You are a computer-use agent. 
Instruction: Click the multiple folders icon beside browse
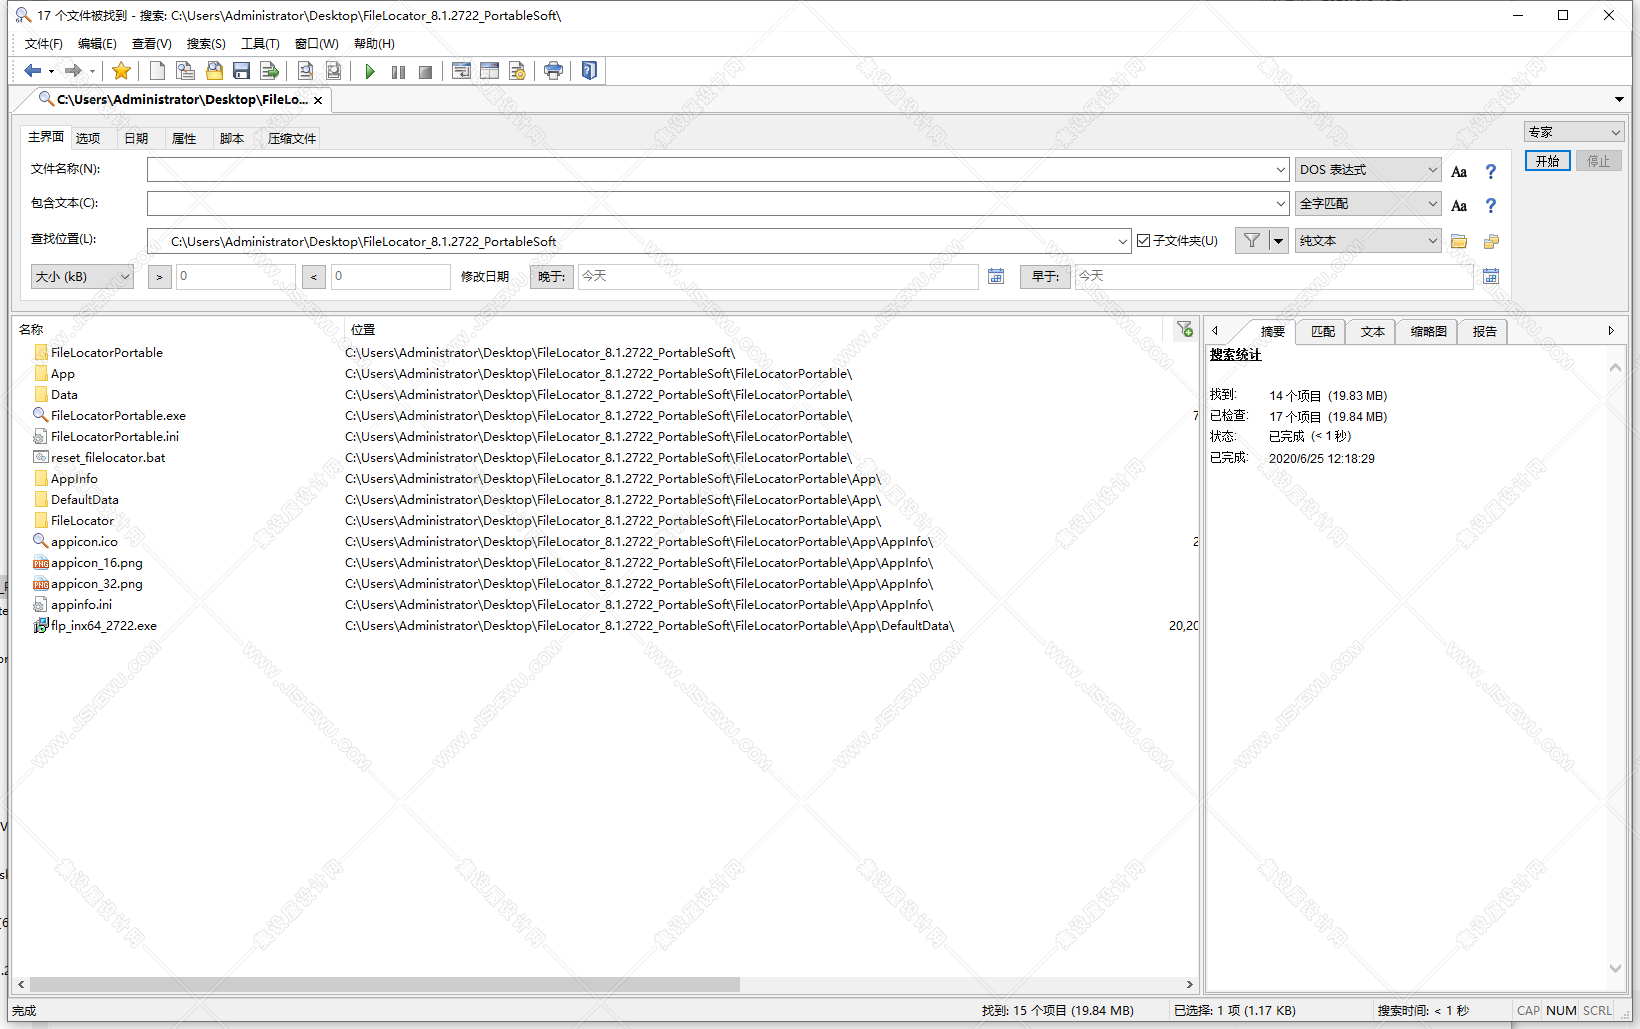tap(1491, 241)
